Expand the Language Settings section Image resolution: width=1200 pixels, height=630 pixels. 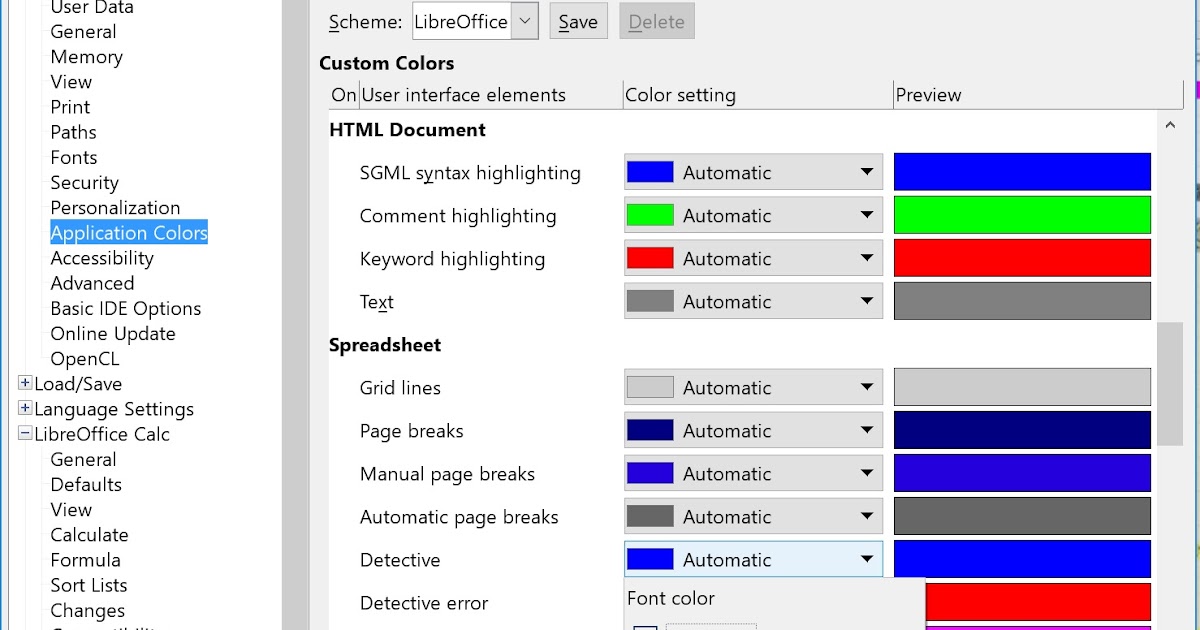[x=25, y=409]
